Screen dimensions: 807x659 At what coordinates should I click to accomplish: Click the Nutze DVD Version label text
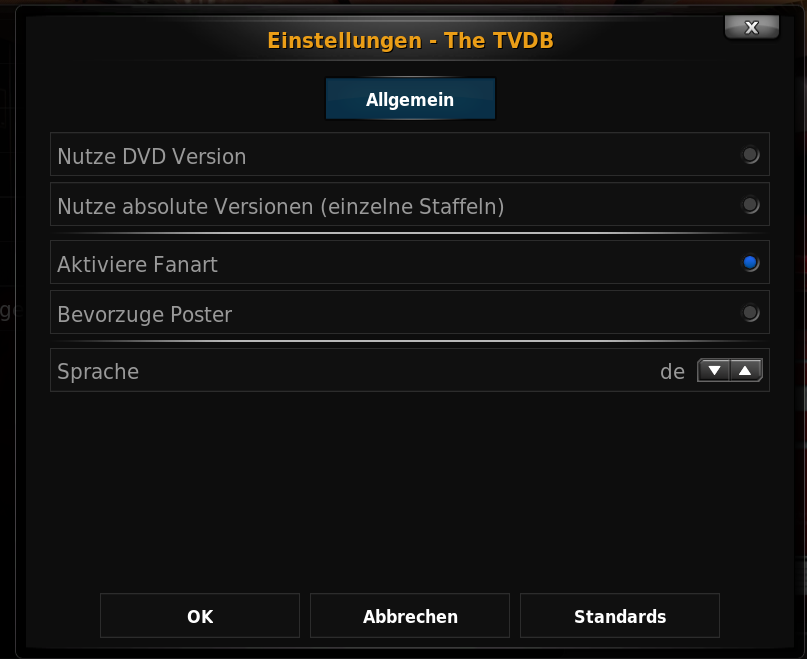[152, 157]
